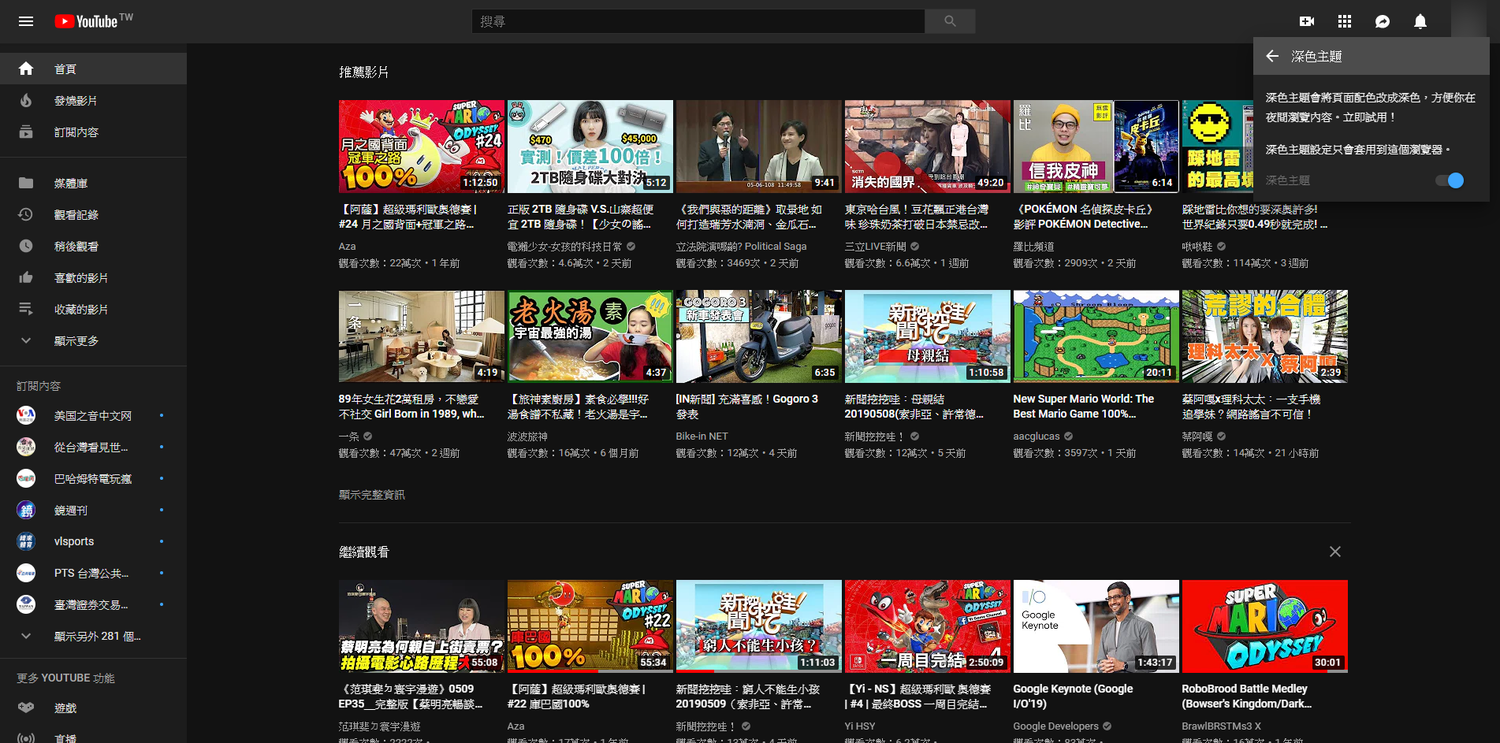Viewport: 1500px width, 743px height.
Task: Click in the 搜尋 search field
Action: tap(698, 21)
